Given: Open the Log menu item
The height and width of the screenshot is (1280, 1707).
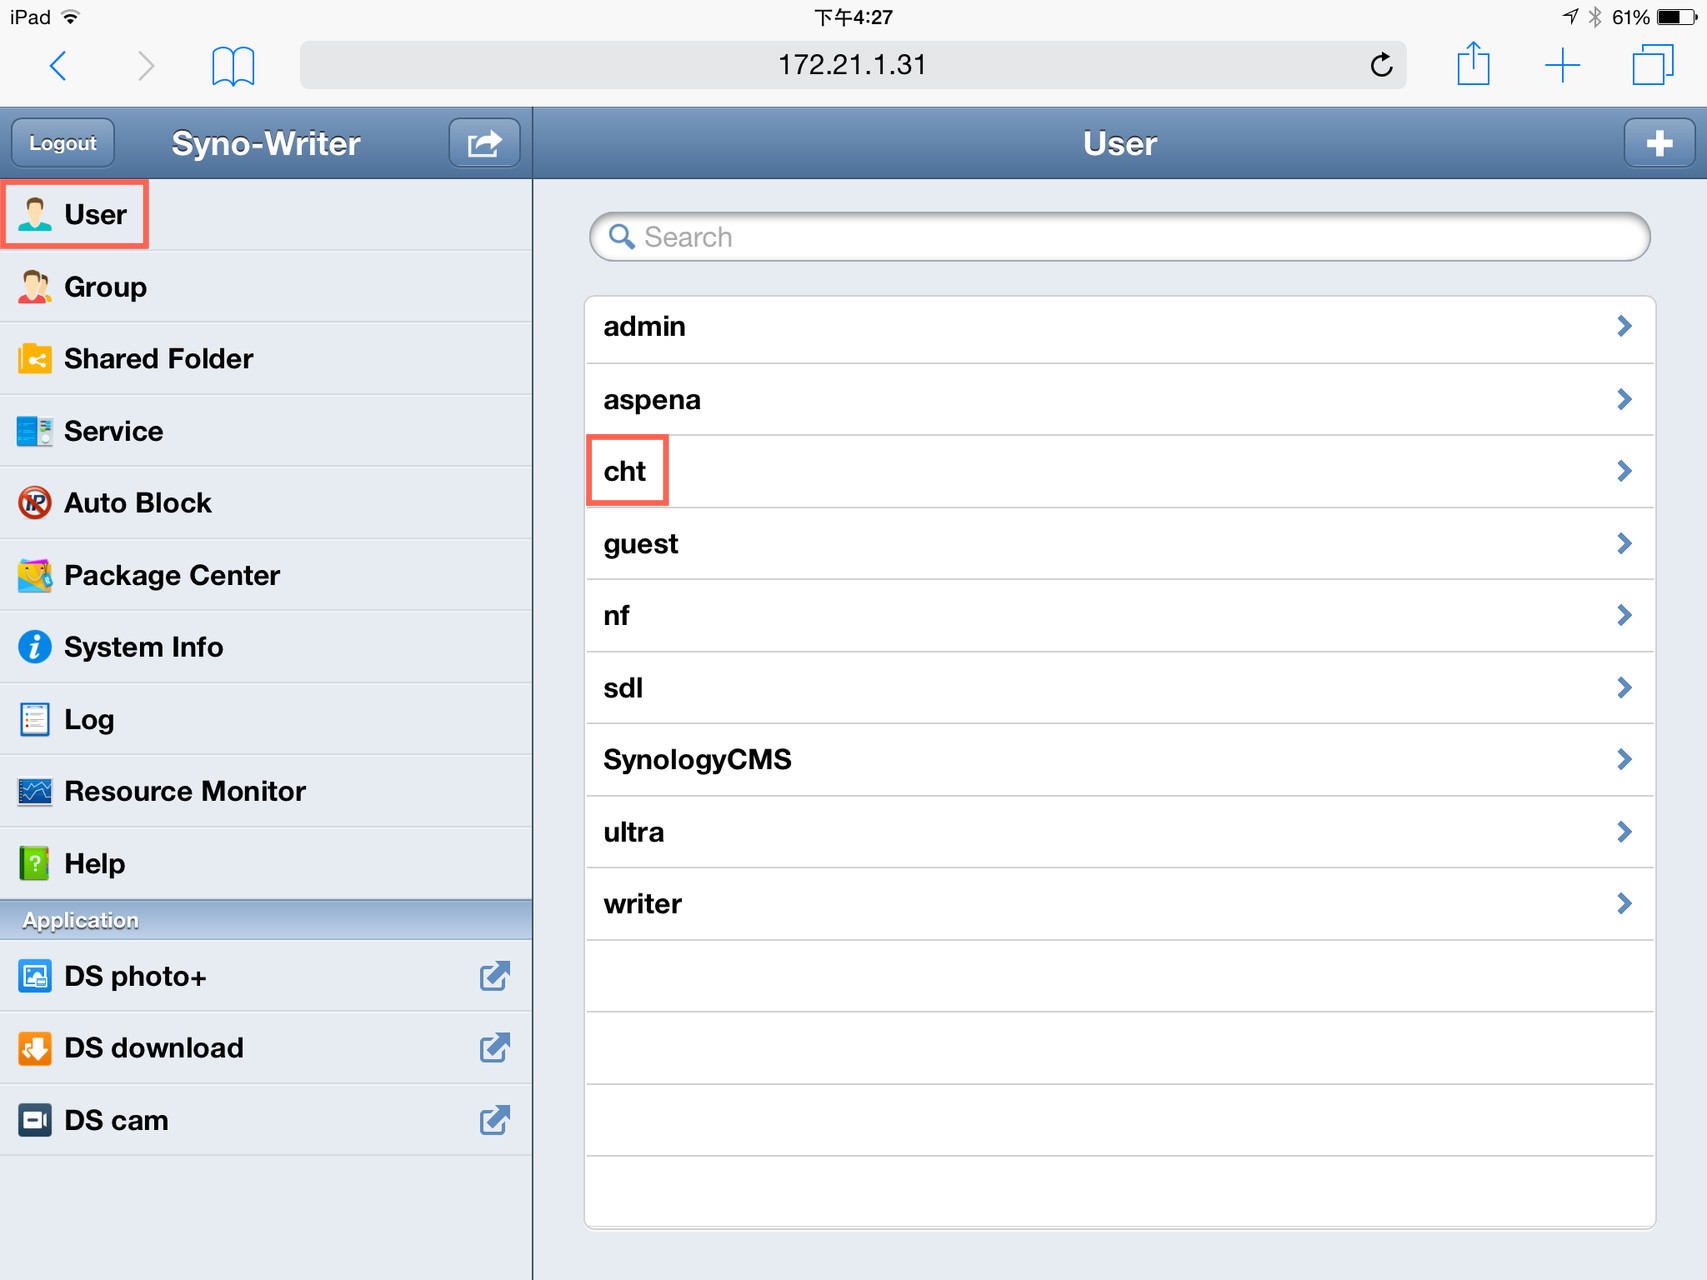Looking at the screenshot, I should [266, 719].
